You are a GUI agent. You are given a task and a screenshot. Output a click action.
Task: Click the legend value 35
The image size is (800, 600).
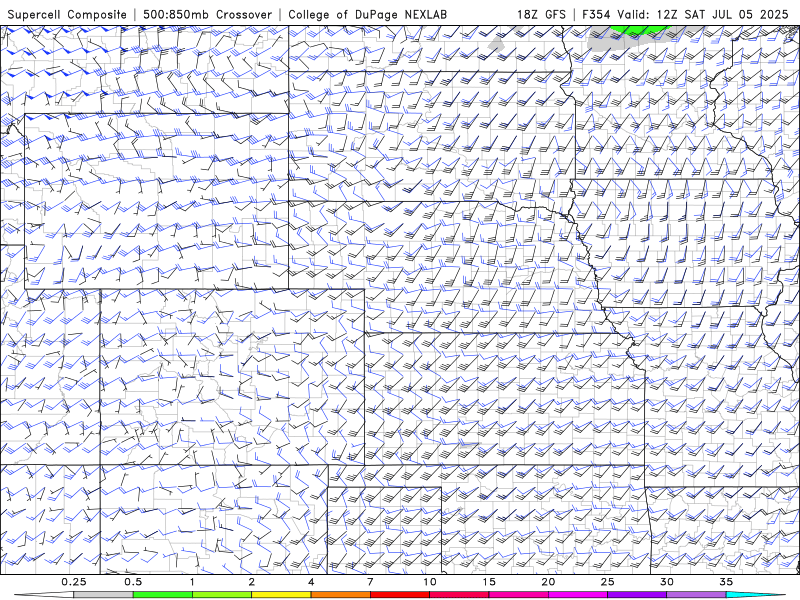pyautogui.click(x=726, y=582)
